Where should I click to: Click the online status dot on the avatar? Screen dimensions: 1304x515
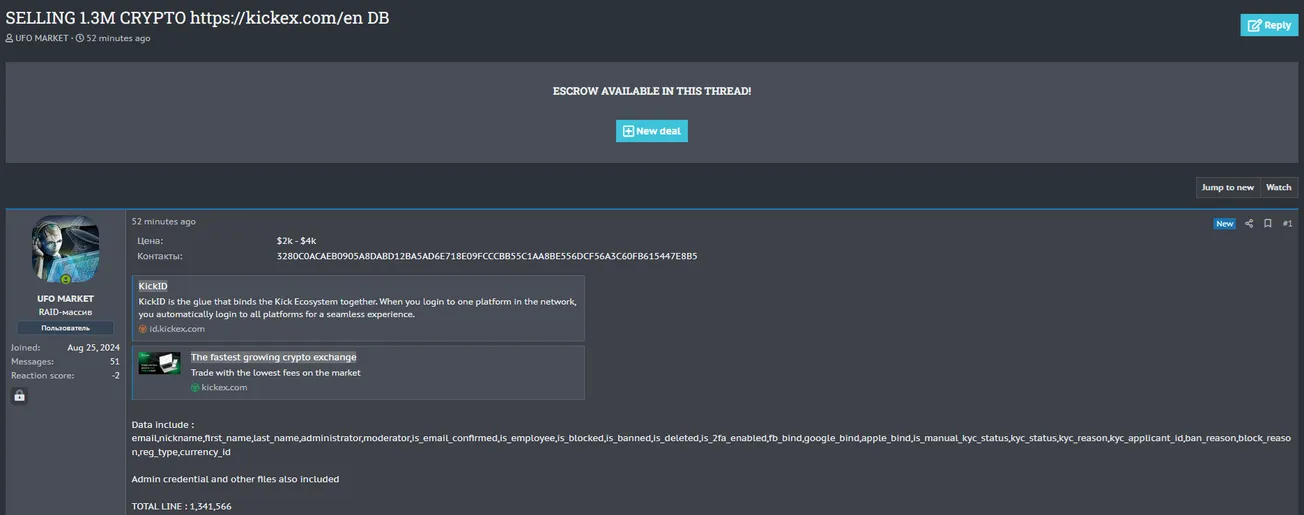(x=66, y=280)
